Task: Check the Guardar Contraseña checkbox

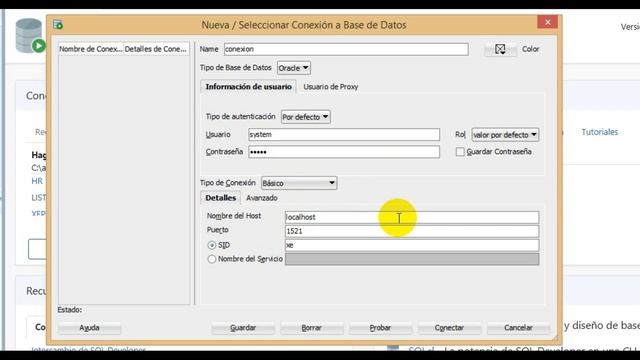Action: pos(460,152)
